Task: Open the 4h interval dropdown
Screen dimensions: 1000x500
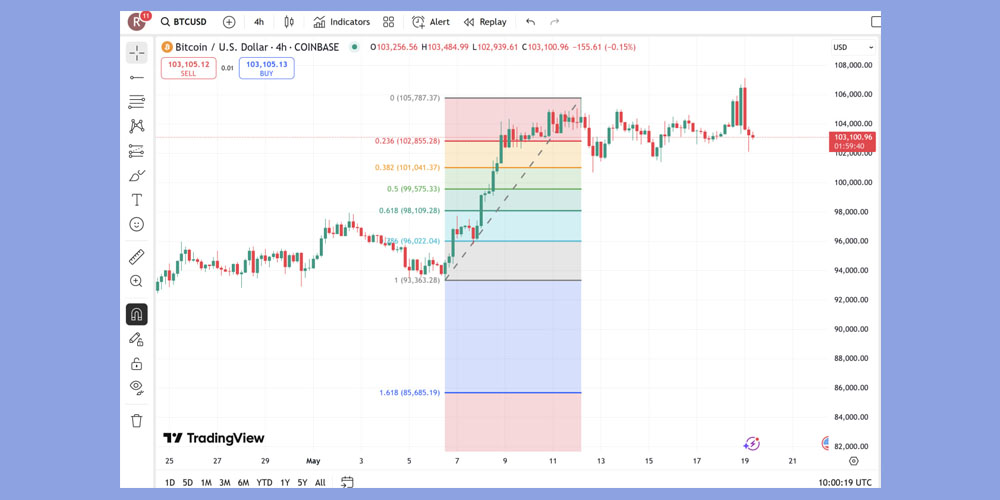Action: point(259,22)
